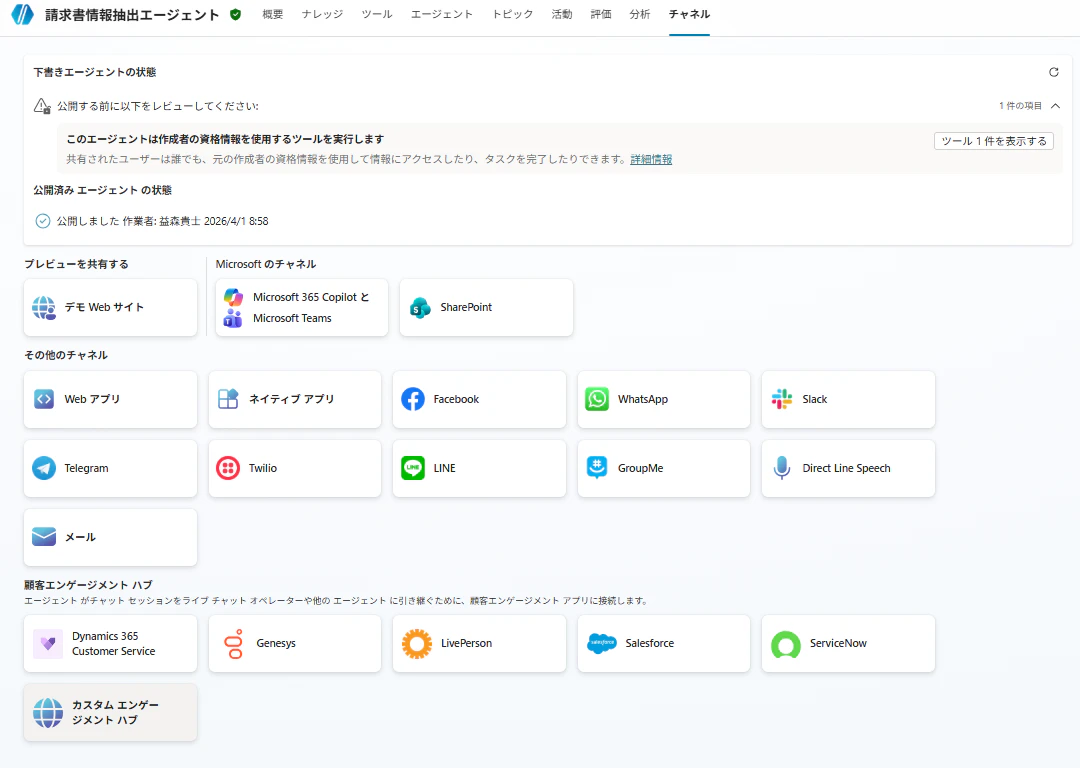Click the warning triangle review icon
The height and width of the screenshot is (768, 1080).
(x=42, y=106)
